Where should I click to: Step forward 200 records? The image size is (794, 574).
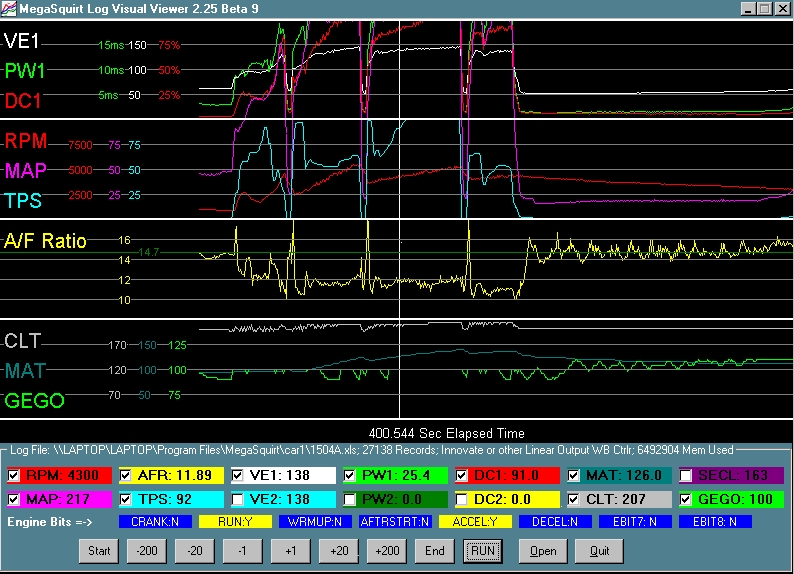click(387, 551)
